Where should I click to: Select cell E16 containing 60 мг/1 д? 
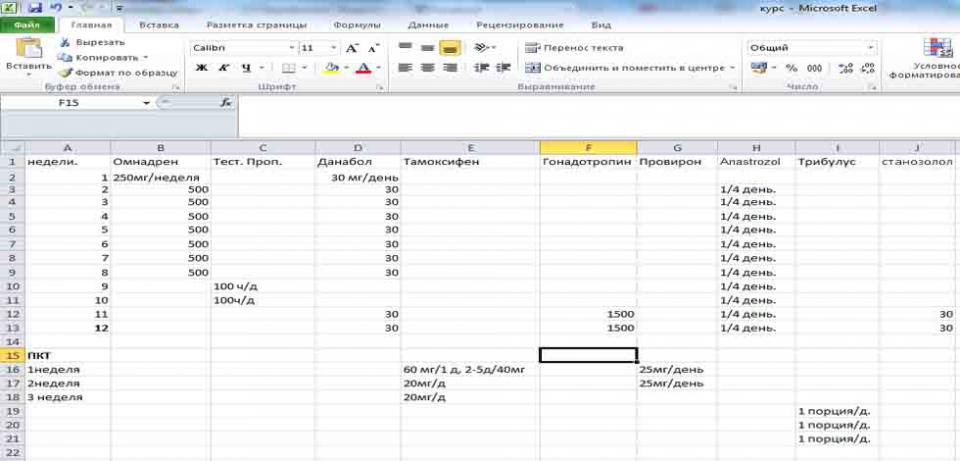[470, 369]
